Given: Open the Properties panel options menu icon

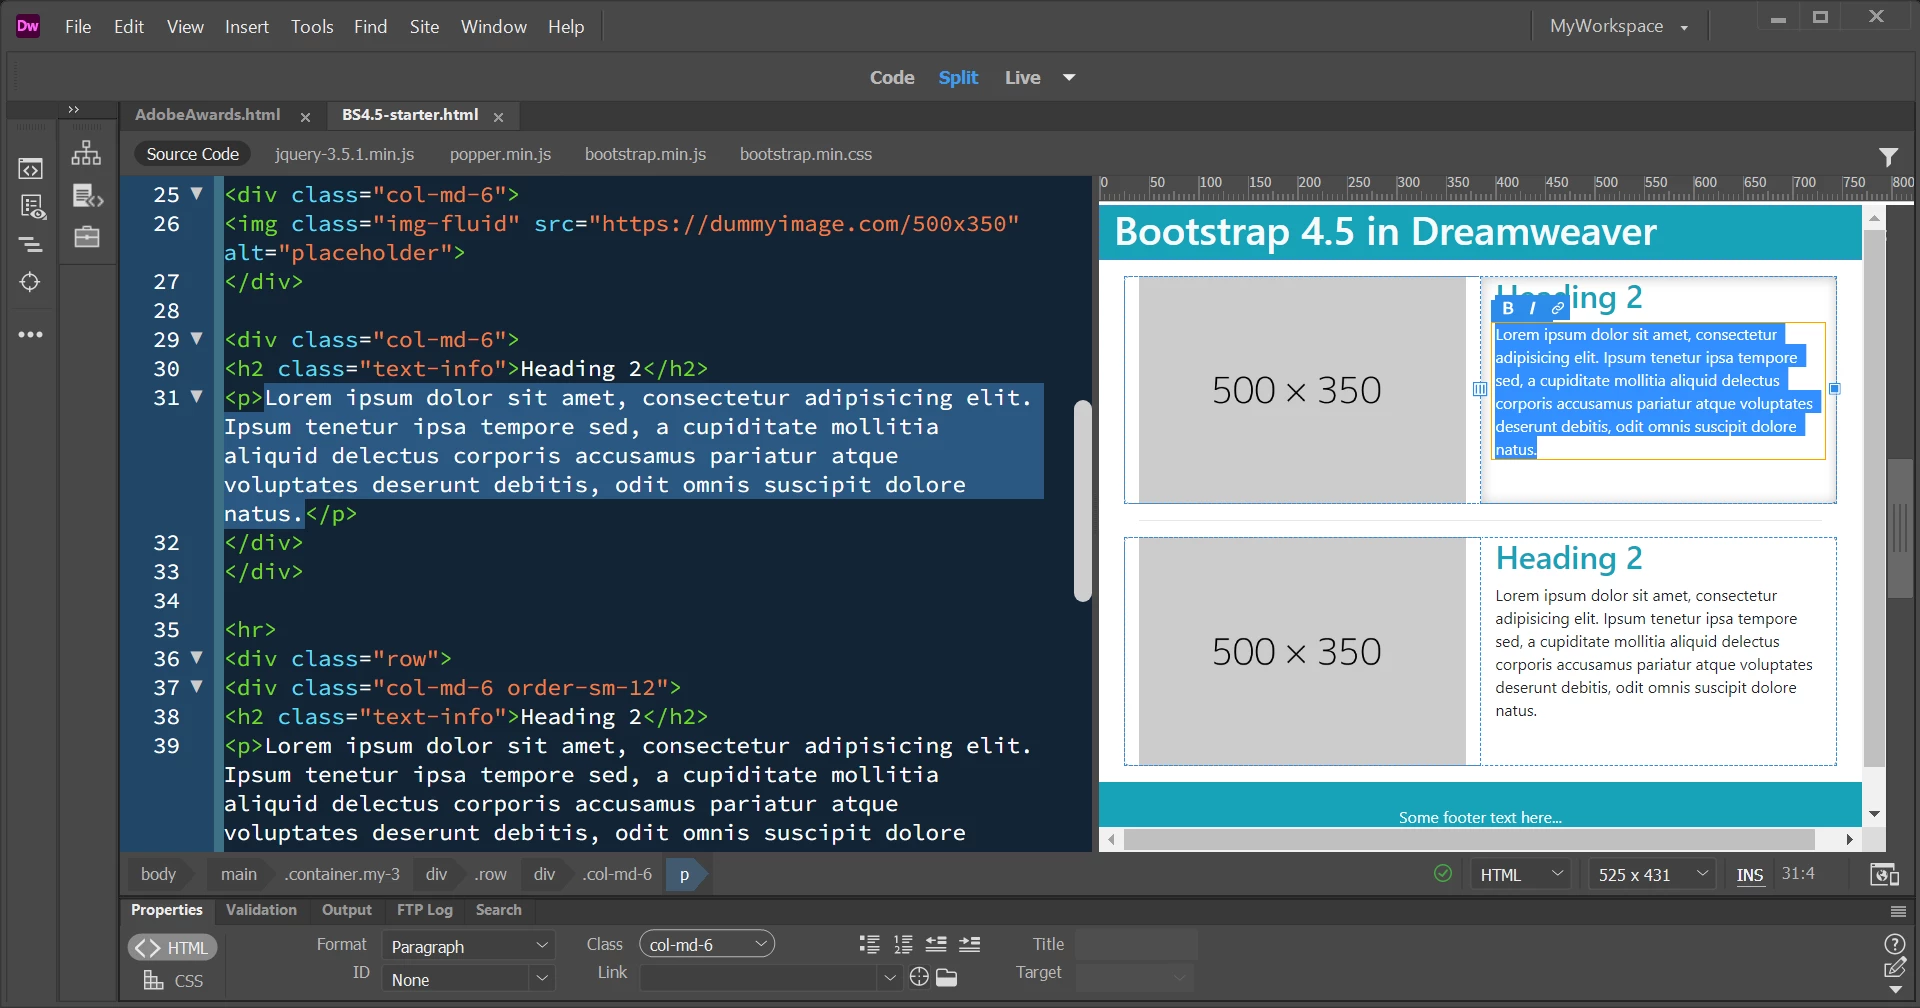Looking at the screenshot, I should point(1898,911).
